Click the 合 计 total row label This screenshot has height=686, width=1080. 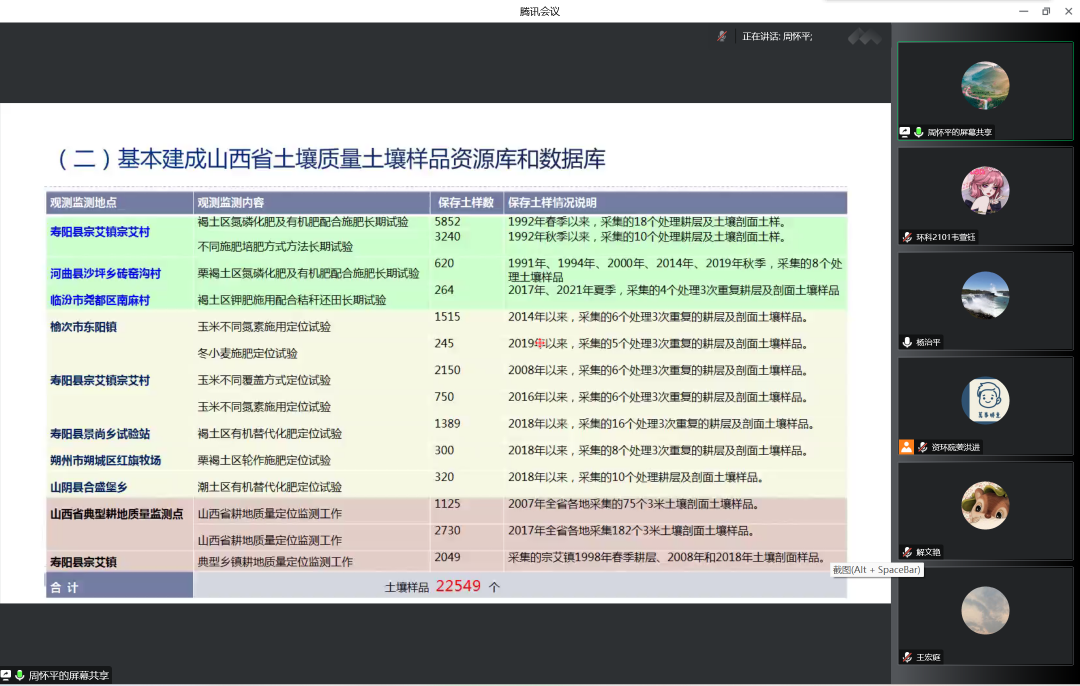click(x=64, y=588)
